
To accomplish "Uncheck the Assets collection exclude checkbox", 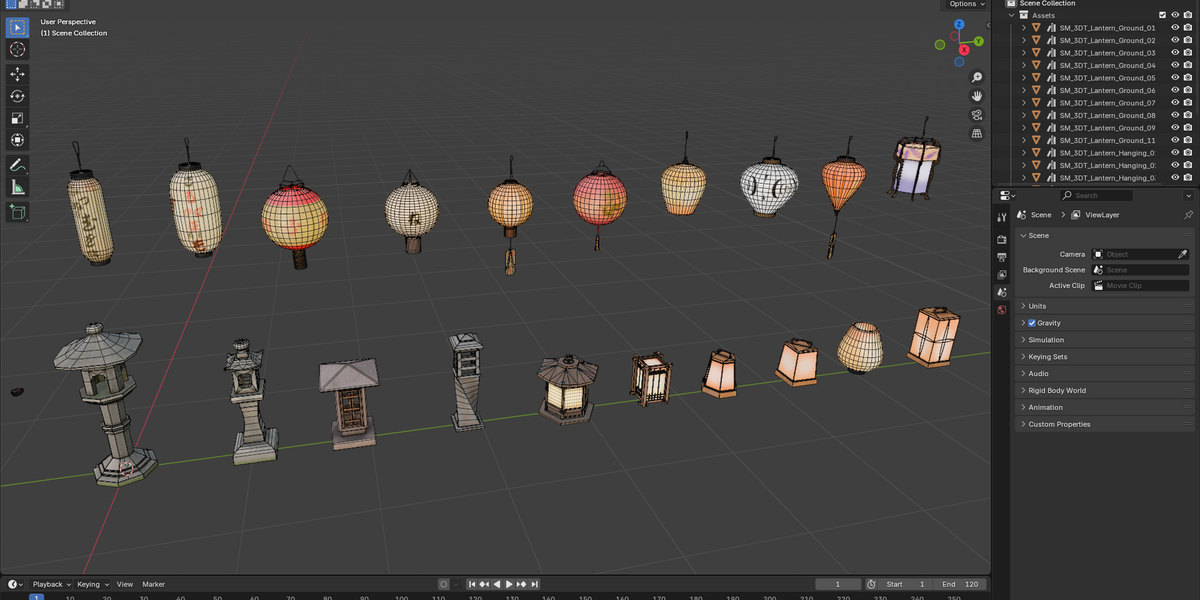I will 1162,15.
